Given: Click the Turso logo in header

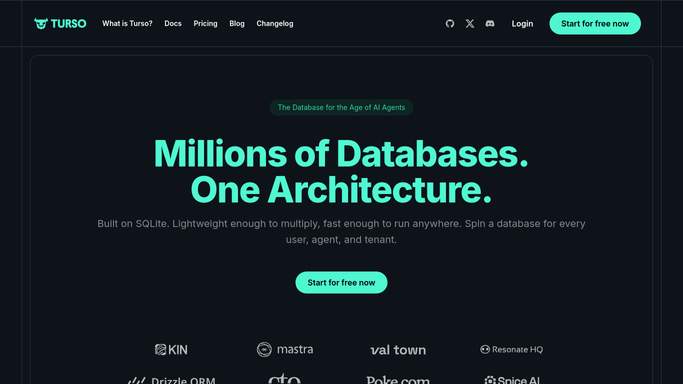Looking at the screenshot, I should coord(60,24).
